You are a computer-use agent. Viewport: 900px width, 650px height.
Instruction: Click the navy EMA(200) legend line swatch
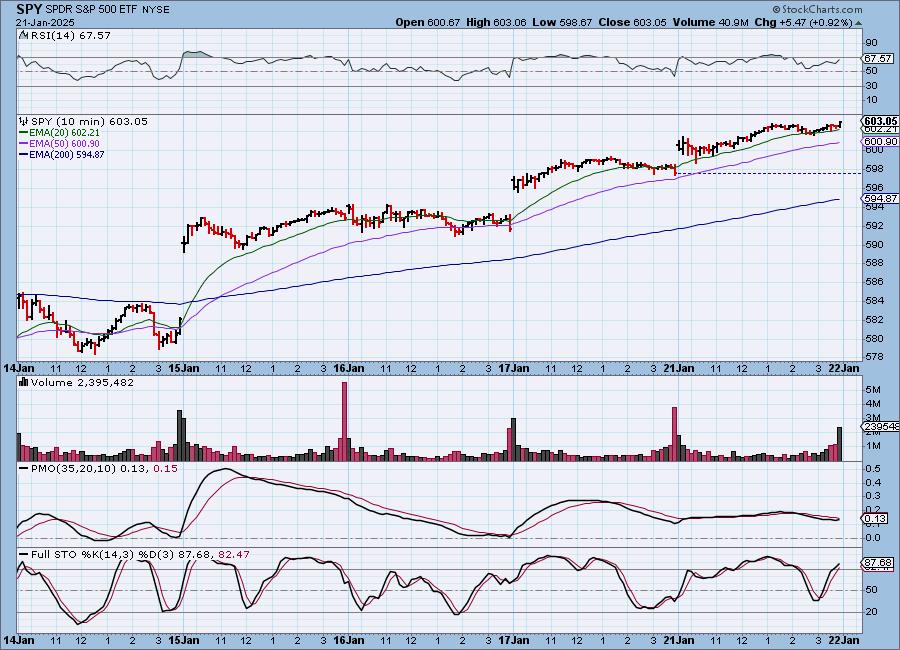tap(24, 154)
